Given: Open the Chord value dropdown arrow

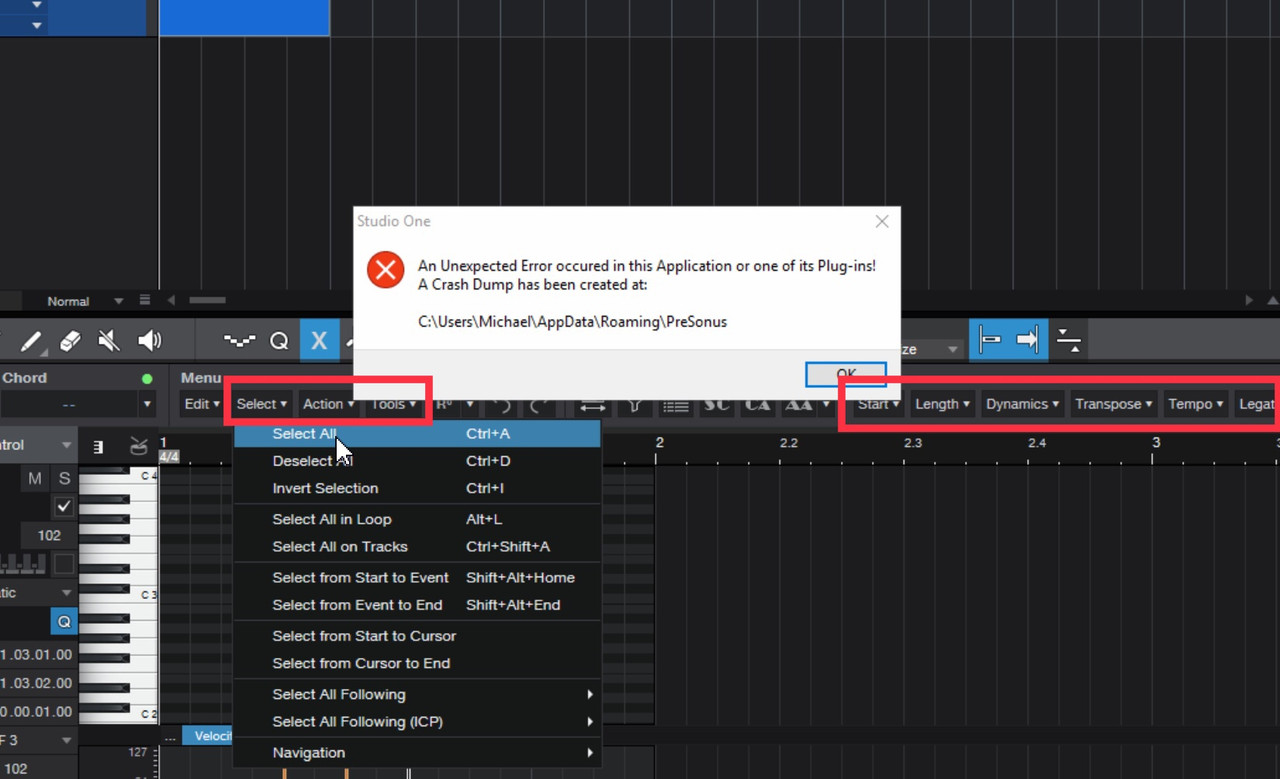Looking at the screenshot, I should [147, 404].
